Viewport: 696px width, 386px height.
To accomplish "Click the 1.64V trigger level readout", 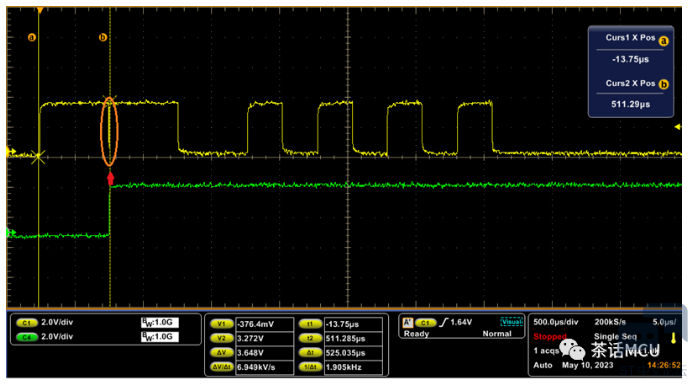I will tap(461, 322).
